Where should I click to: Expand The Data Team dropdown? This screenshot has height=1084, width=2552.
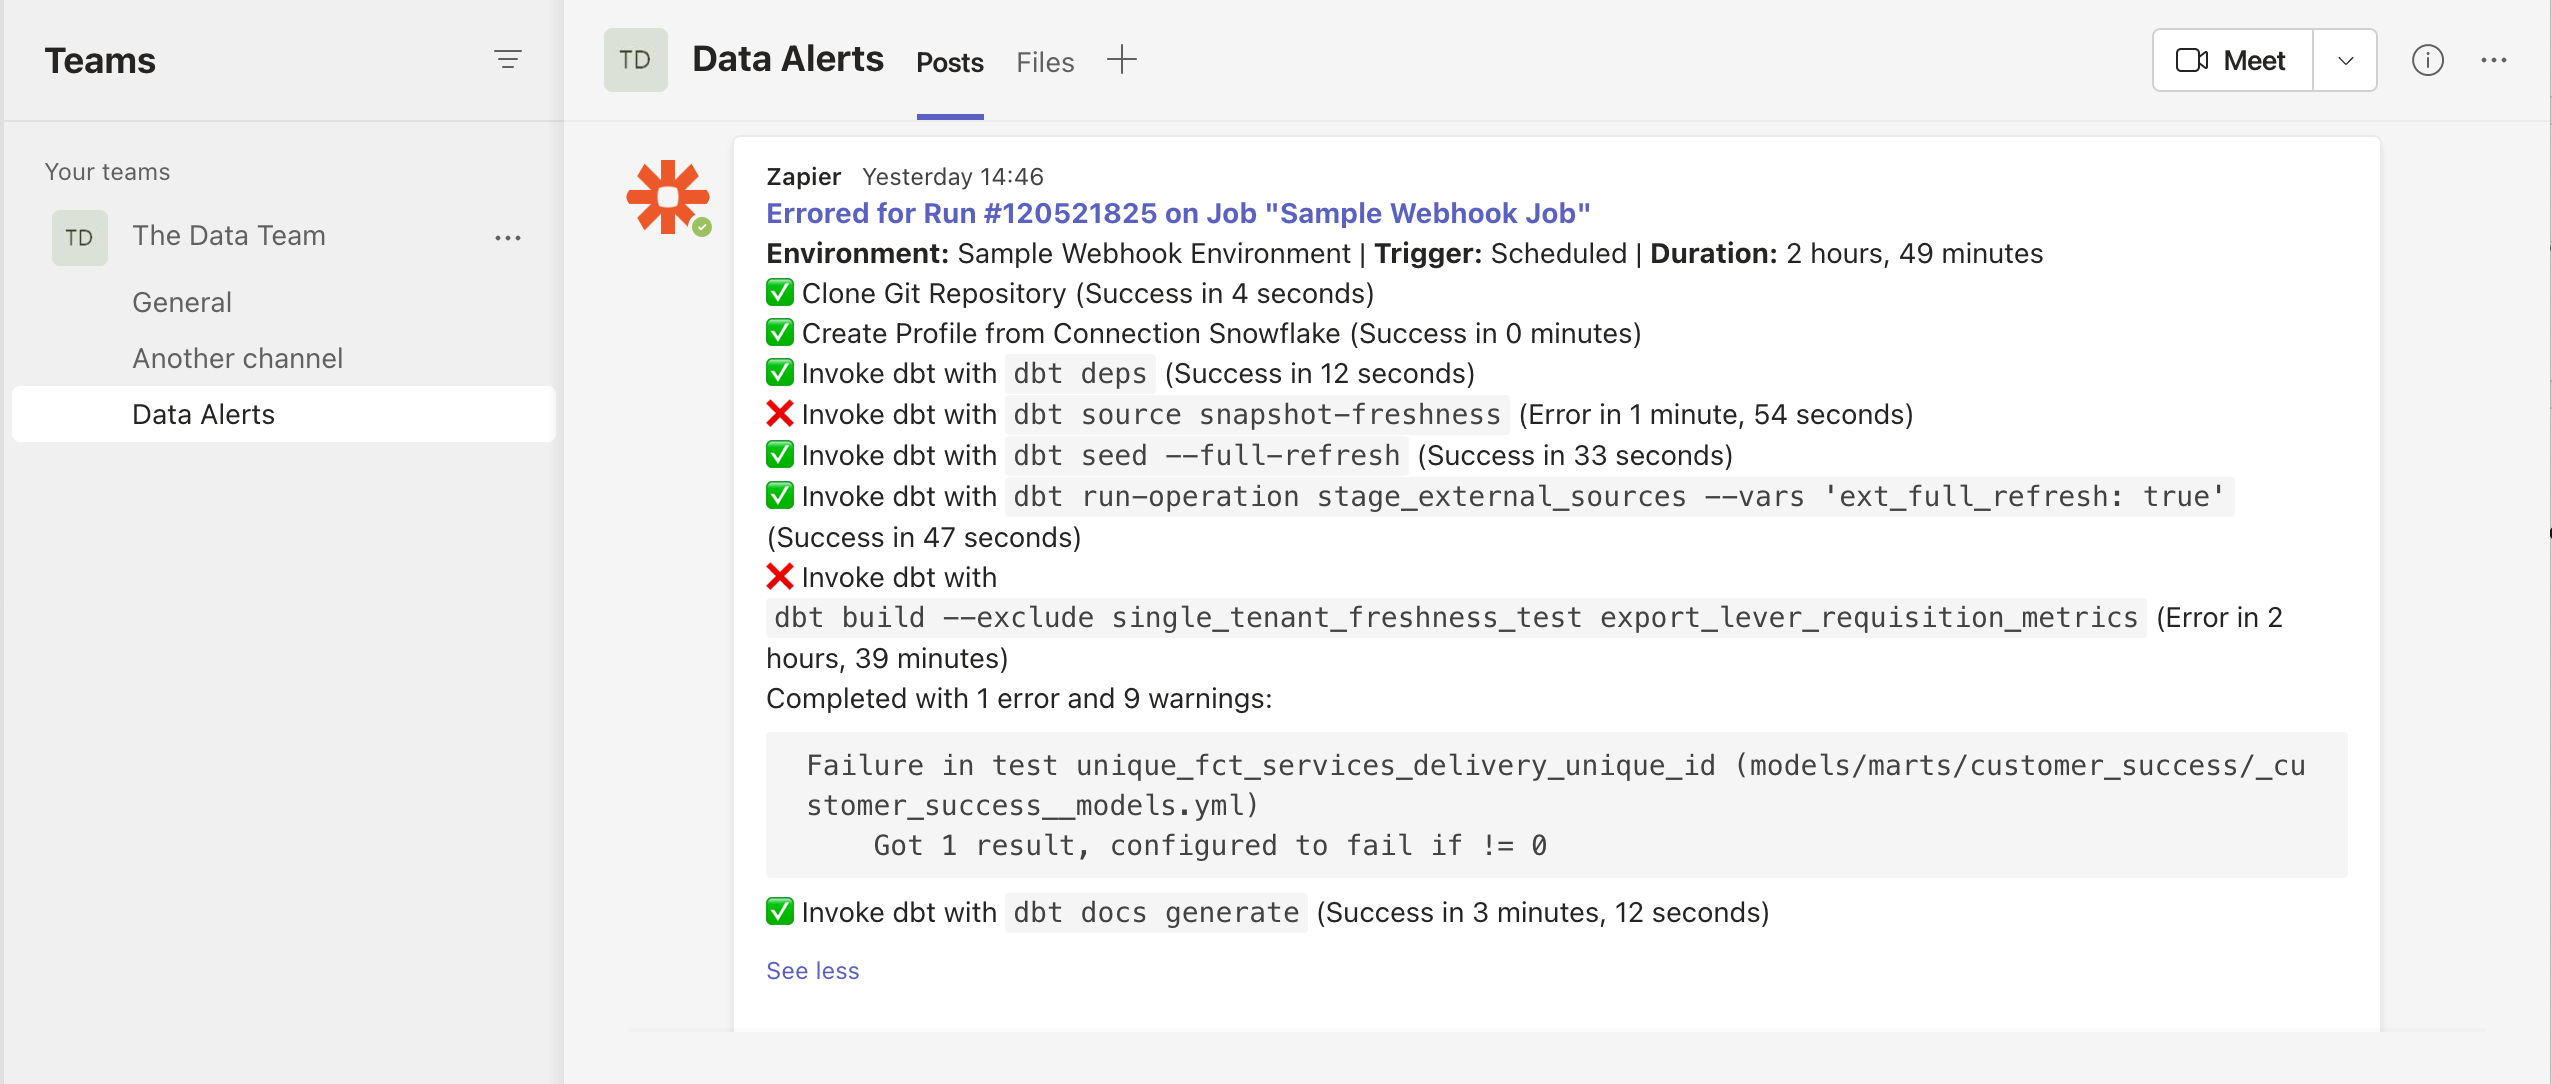[x=228, y=236]
